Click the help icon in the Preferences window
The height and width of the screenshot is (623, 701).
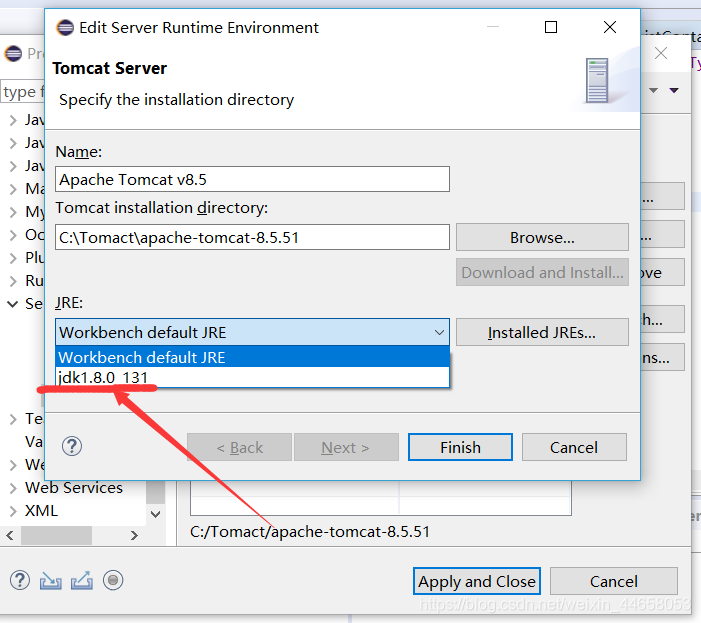[20, 580]
